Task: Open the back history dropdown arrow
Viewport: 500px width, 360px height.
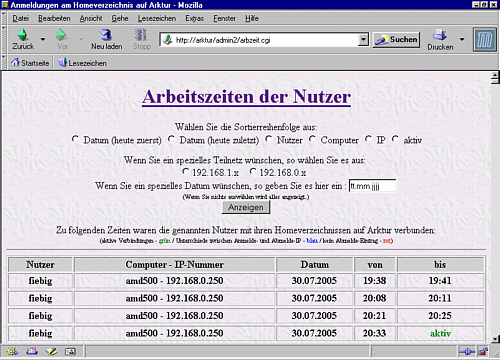Action: coord(43,39)
